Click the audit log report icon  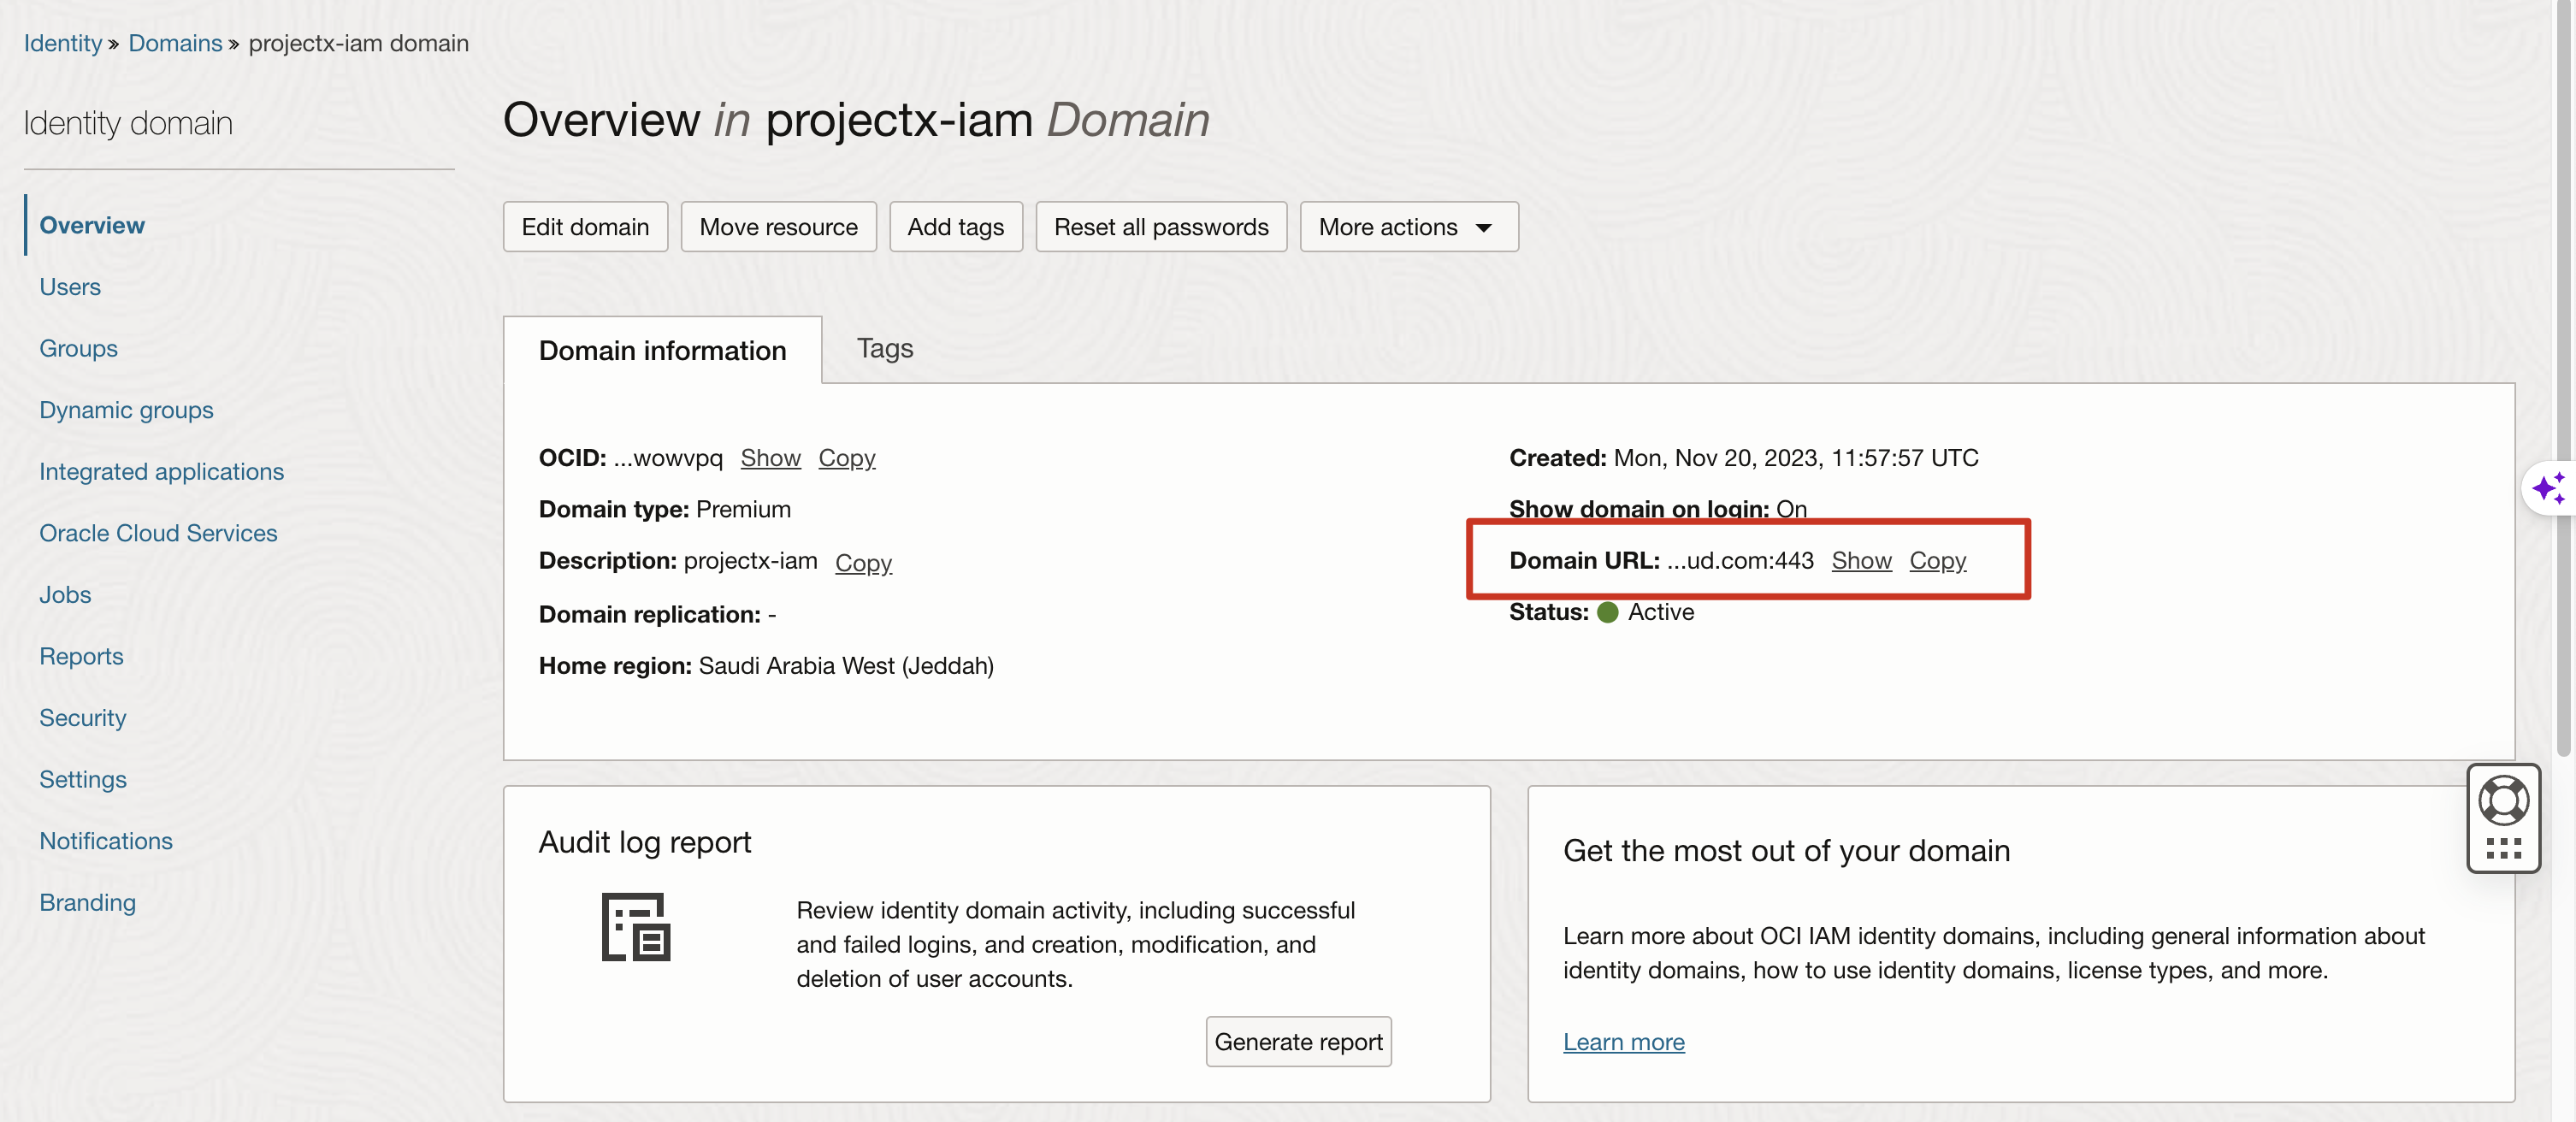point(635,926)
